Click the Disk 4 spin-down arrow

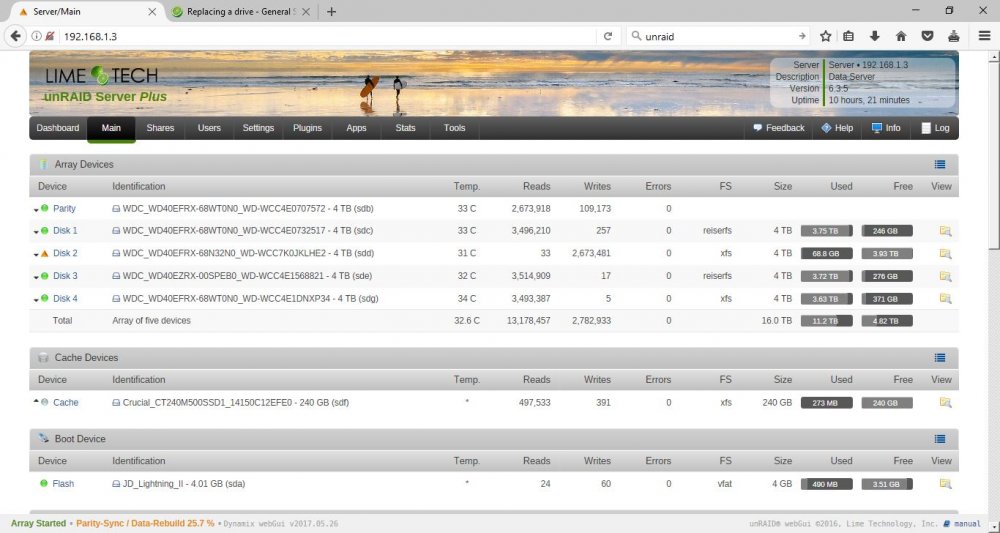pos(36,299)
